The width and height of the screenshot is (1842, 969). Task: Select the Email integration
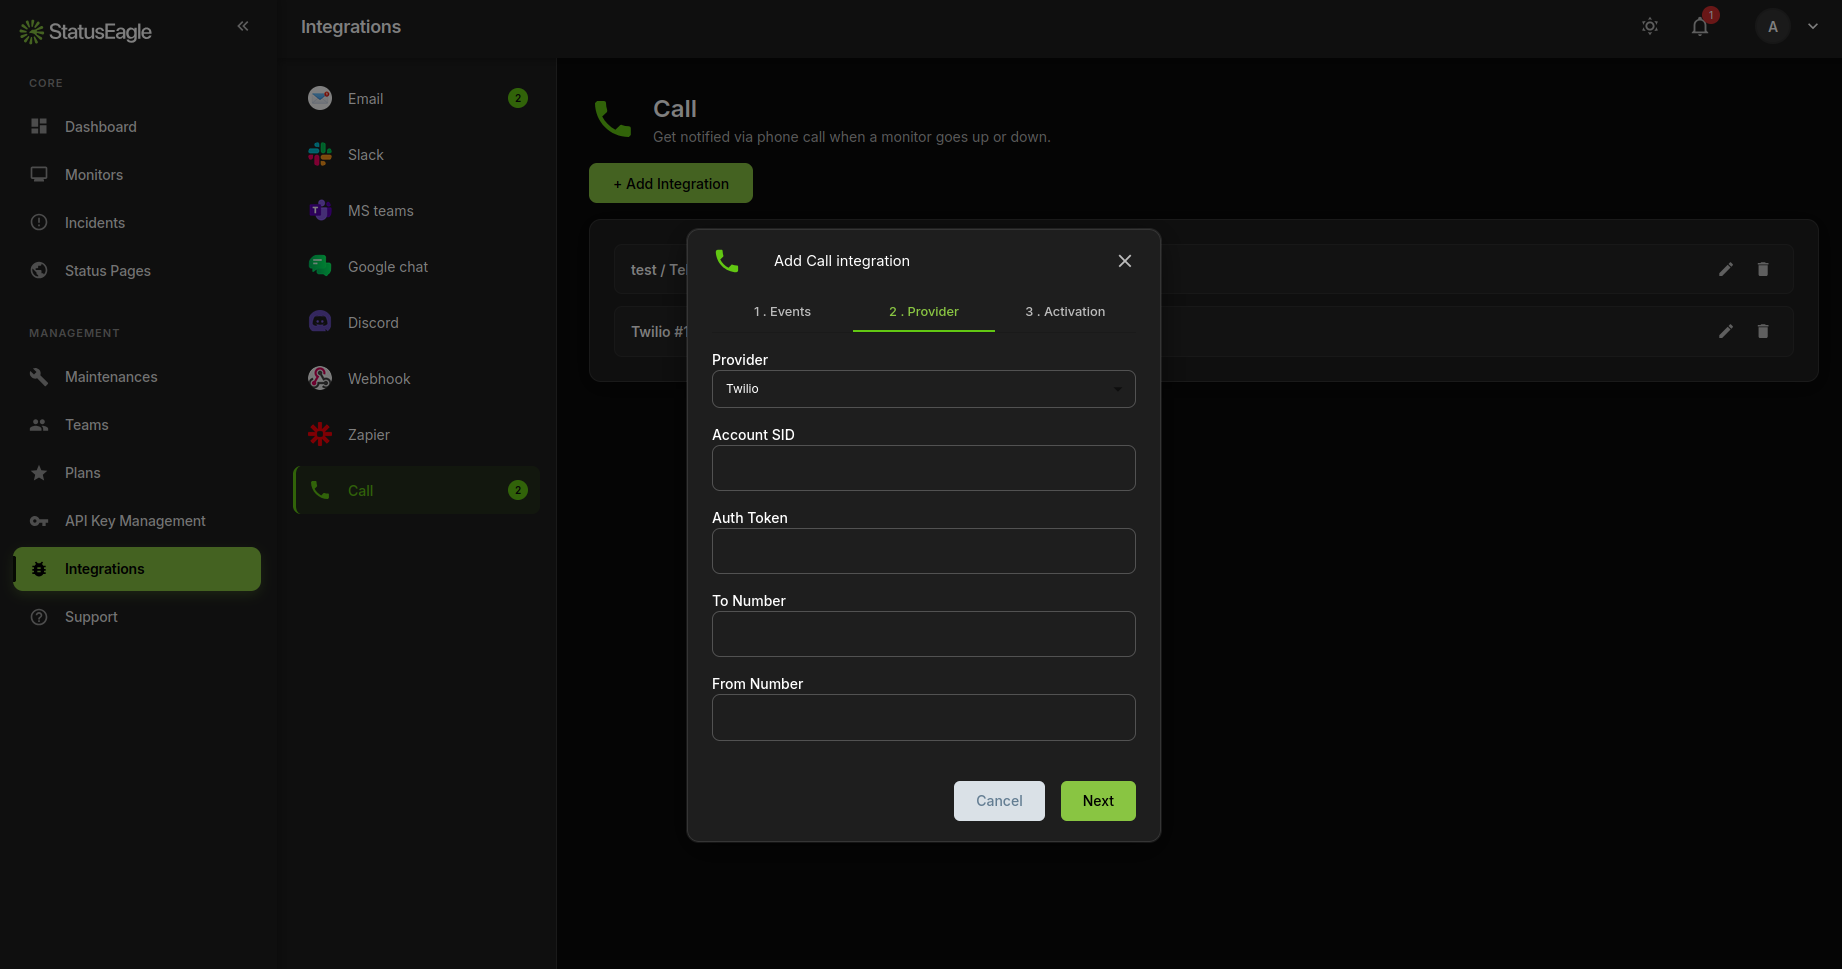pyautogui.click(x=417, y=98)
